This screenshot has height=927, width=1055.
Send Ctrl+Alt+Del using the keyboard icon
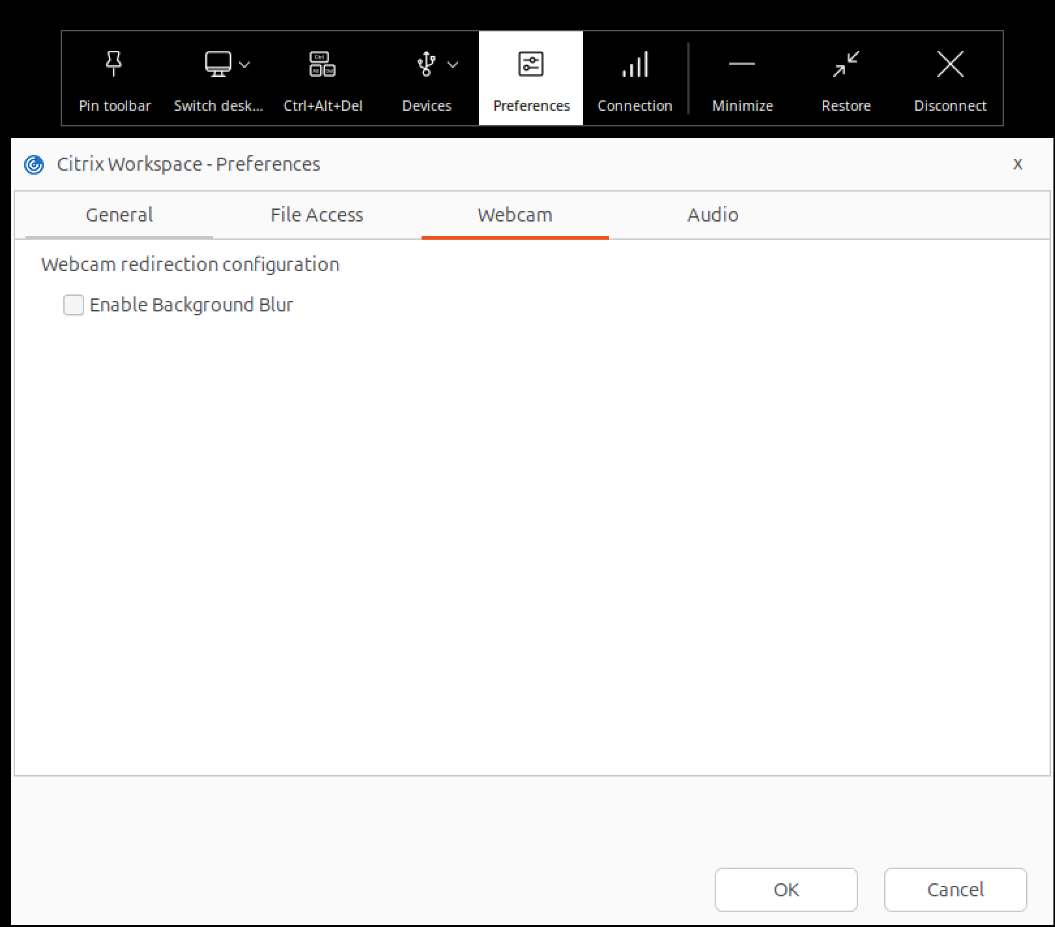[x=322, y=65]
